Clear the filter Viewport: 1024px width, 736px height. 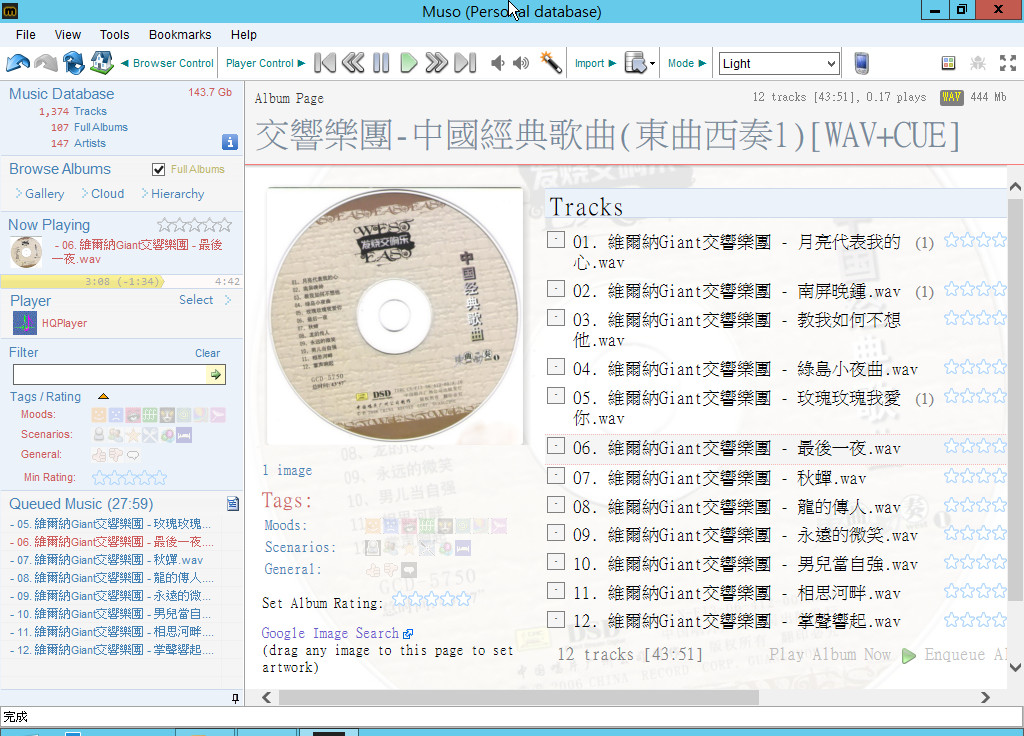pyautogui.click(x=208, y=353)
